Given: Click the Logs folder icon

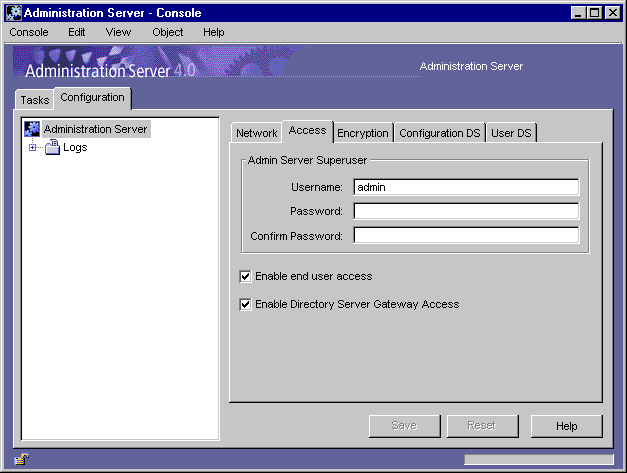Looking at the screenshot, I should (x=52, y=147).
